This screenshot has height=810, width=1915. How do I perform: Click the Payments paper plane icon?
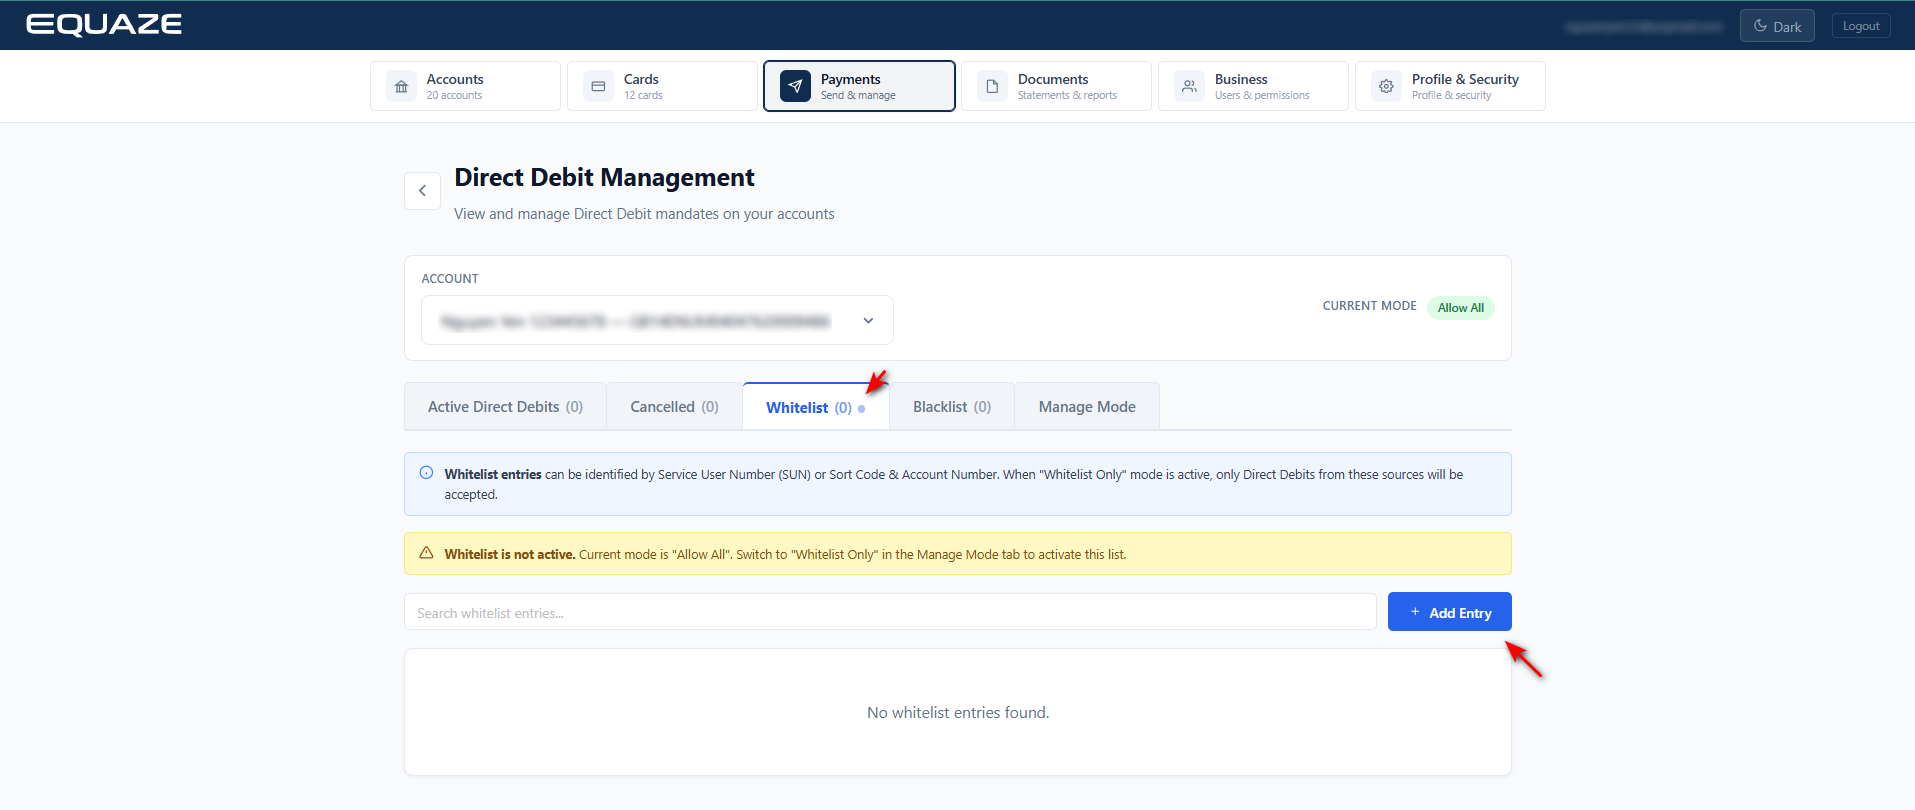pos(795,87)
